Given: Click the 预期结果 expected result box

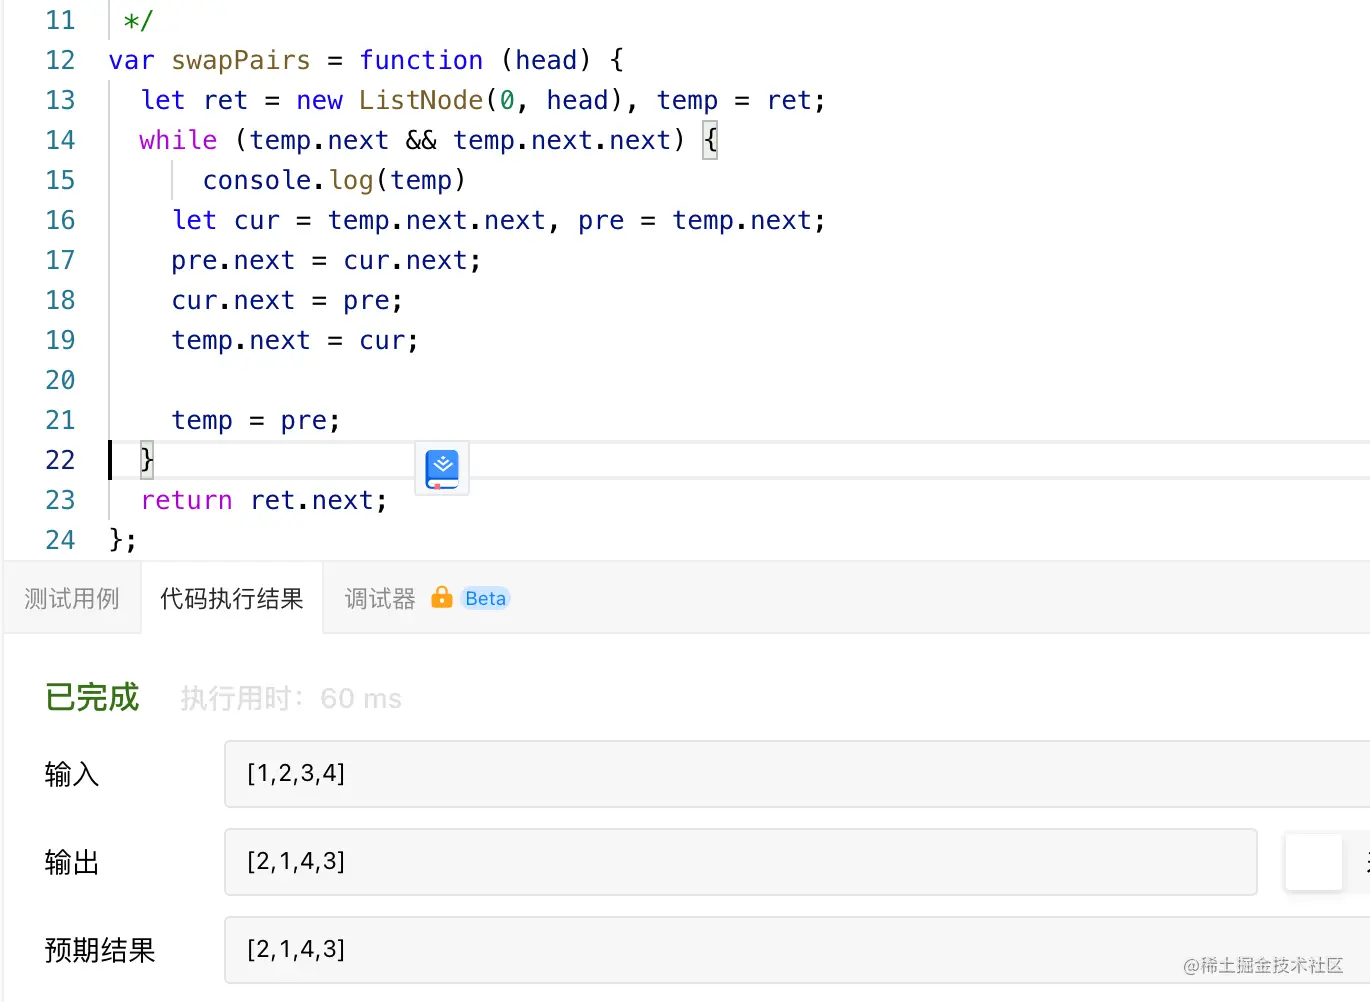Looking at the screenshot, I should 796,950.
